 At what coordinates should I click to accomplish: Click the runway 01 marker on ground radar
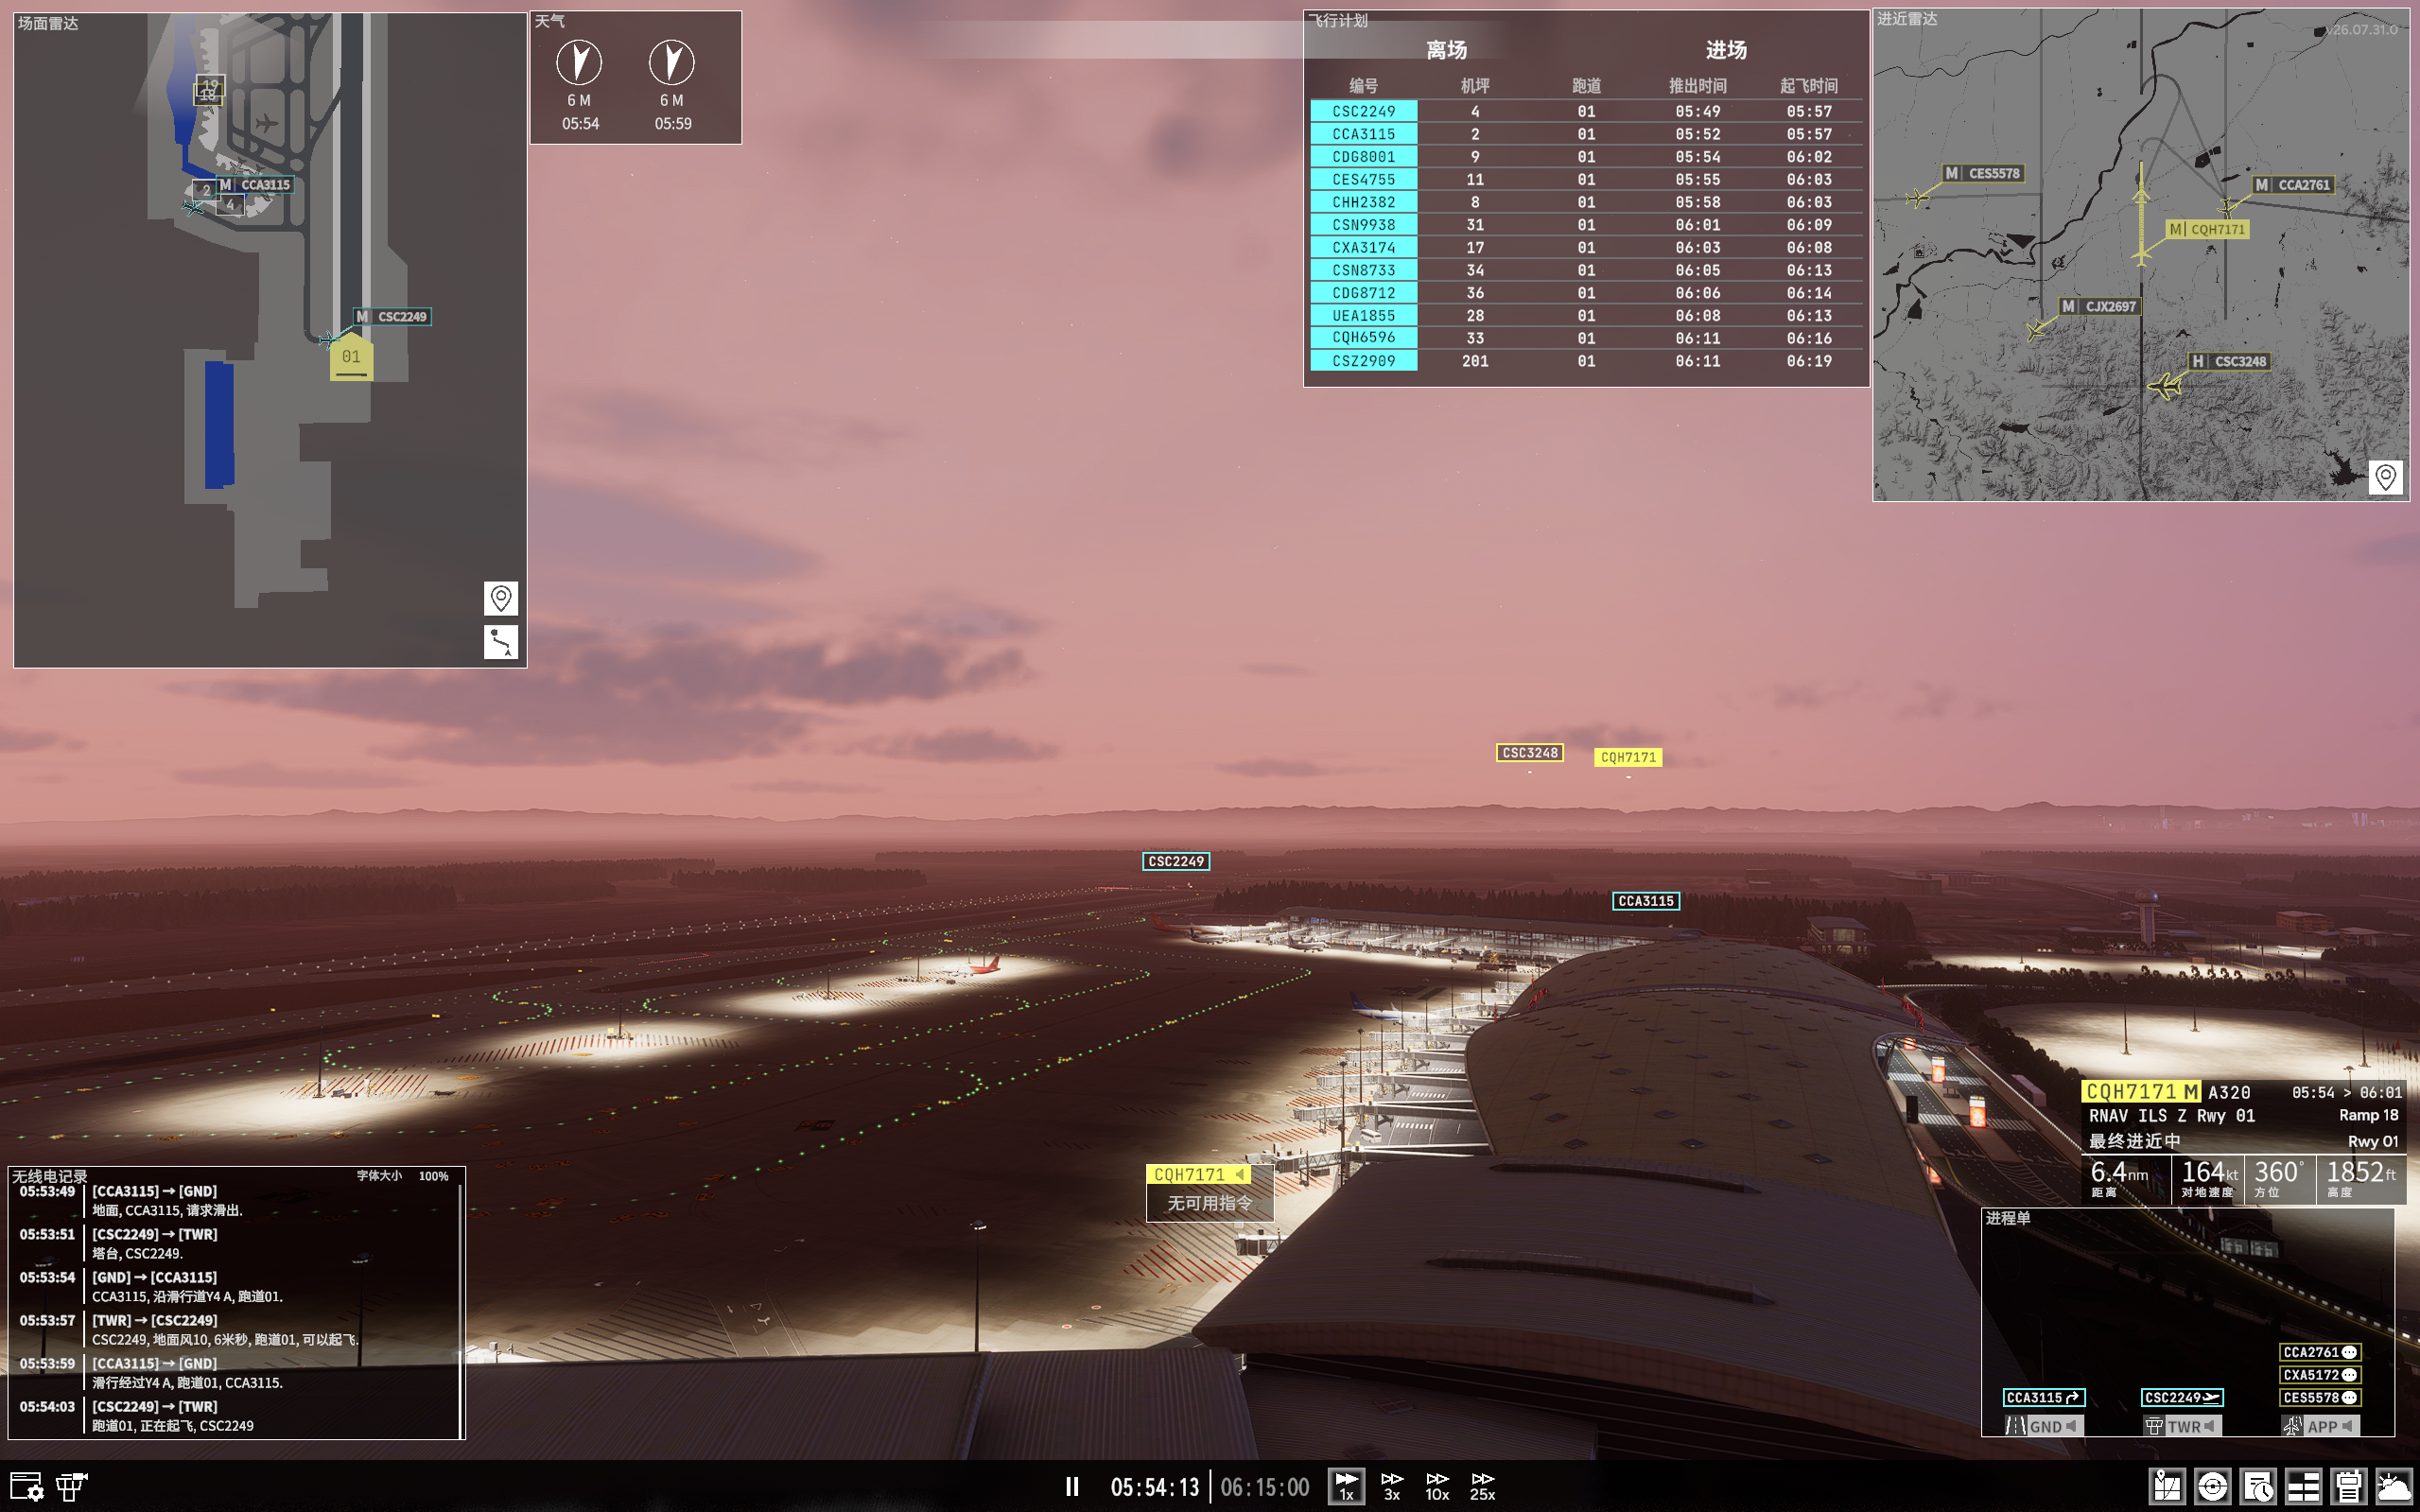pos(351,358)
